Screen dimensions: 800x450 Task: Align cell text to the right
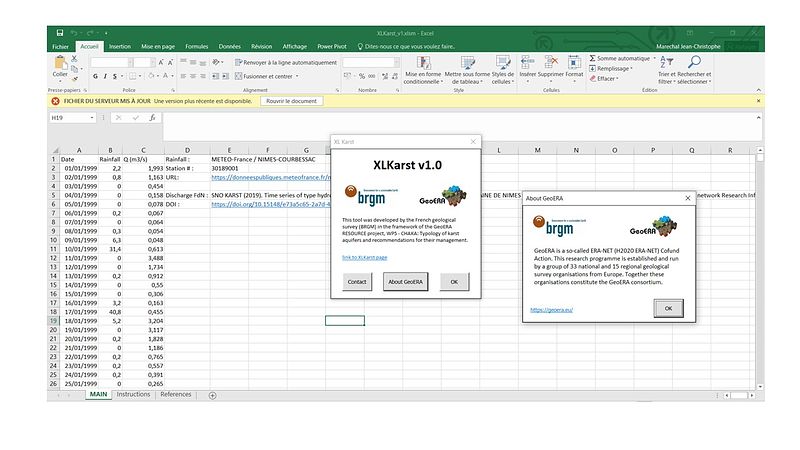[x=203, y=76]
